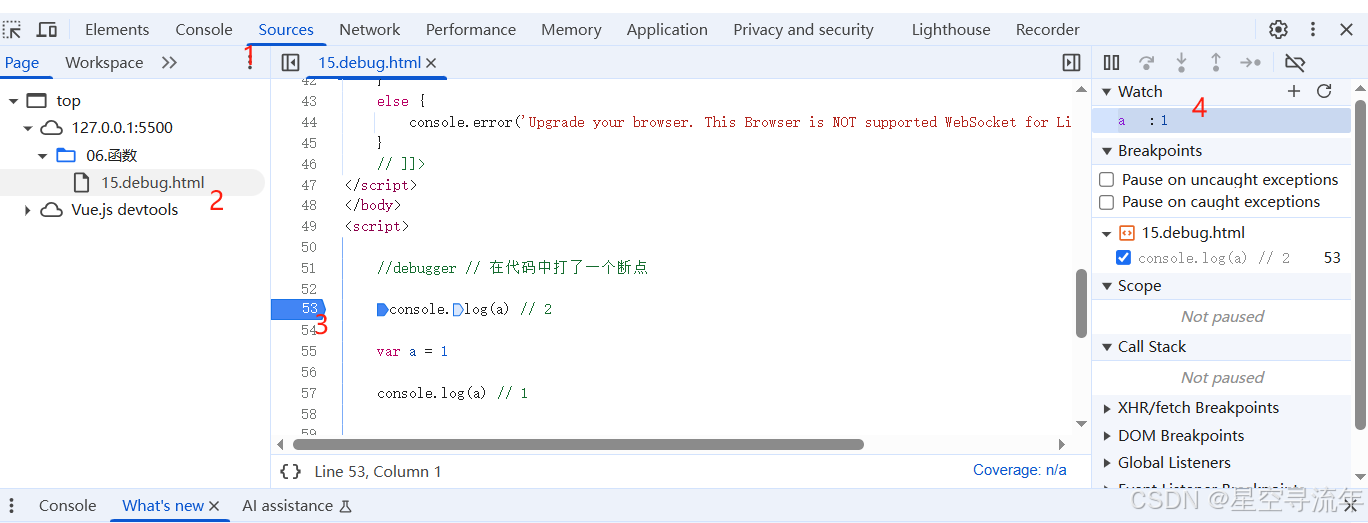Open DevTools settings gear
The image size is (1368, 523).
click(1278, 29)
